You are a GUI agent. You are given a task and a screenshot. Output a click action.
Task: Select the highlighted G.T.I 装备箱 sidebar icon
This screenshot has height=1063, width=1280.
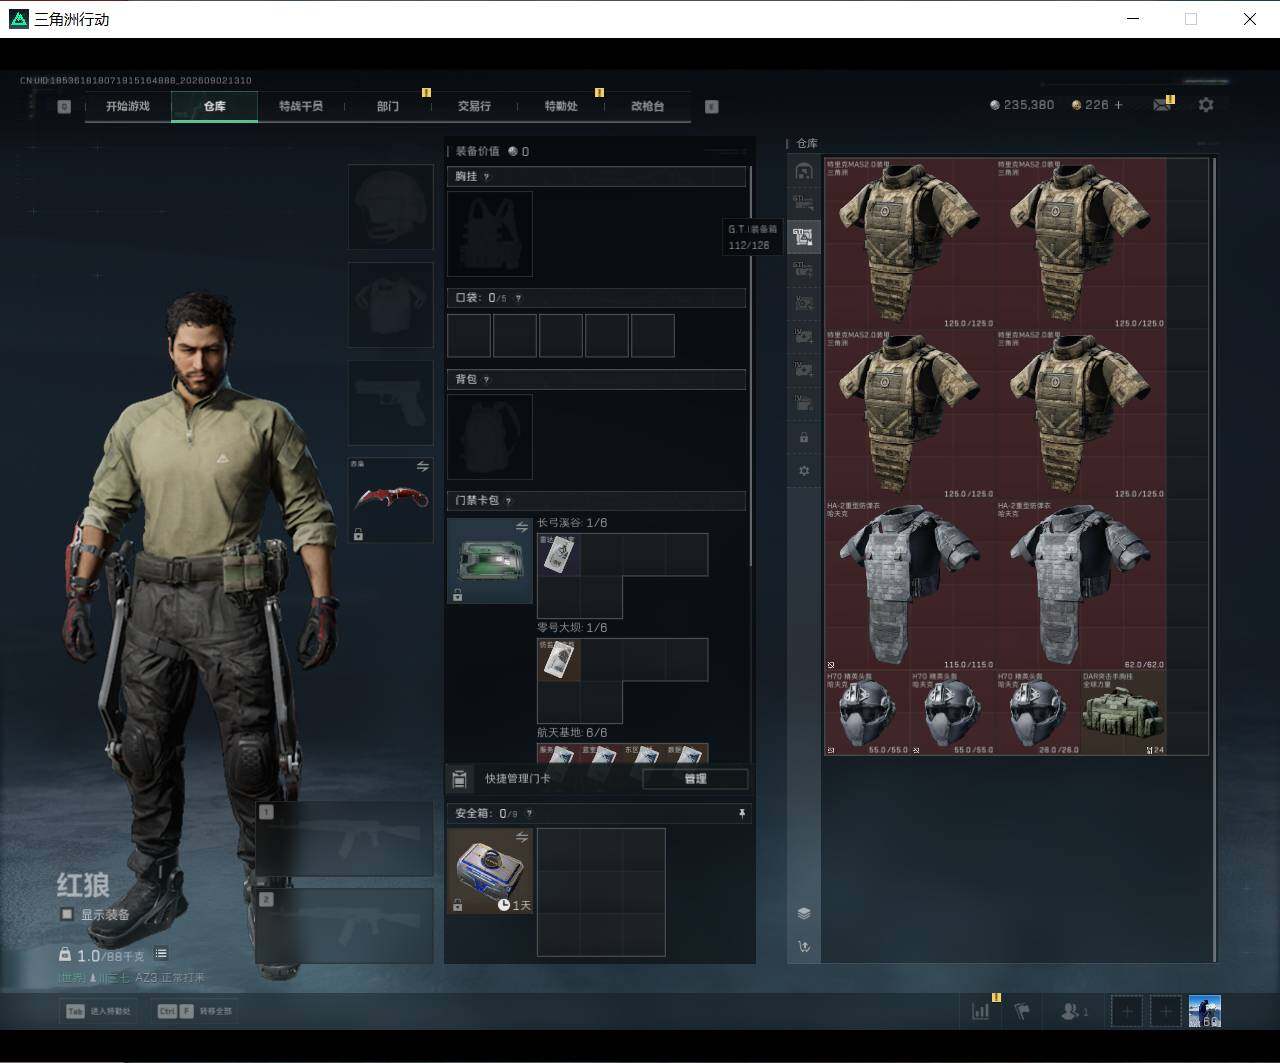pos(804,237)
